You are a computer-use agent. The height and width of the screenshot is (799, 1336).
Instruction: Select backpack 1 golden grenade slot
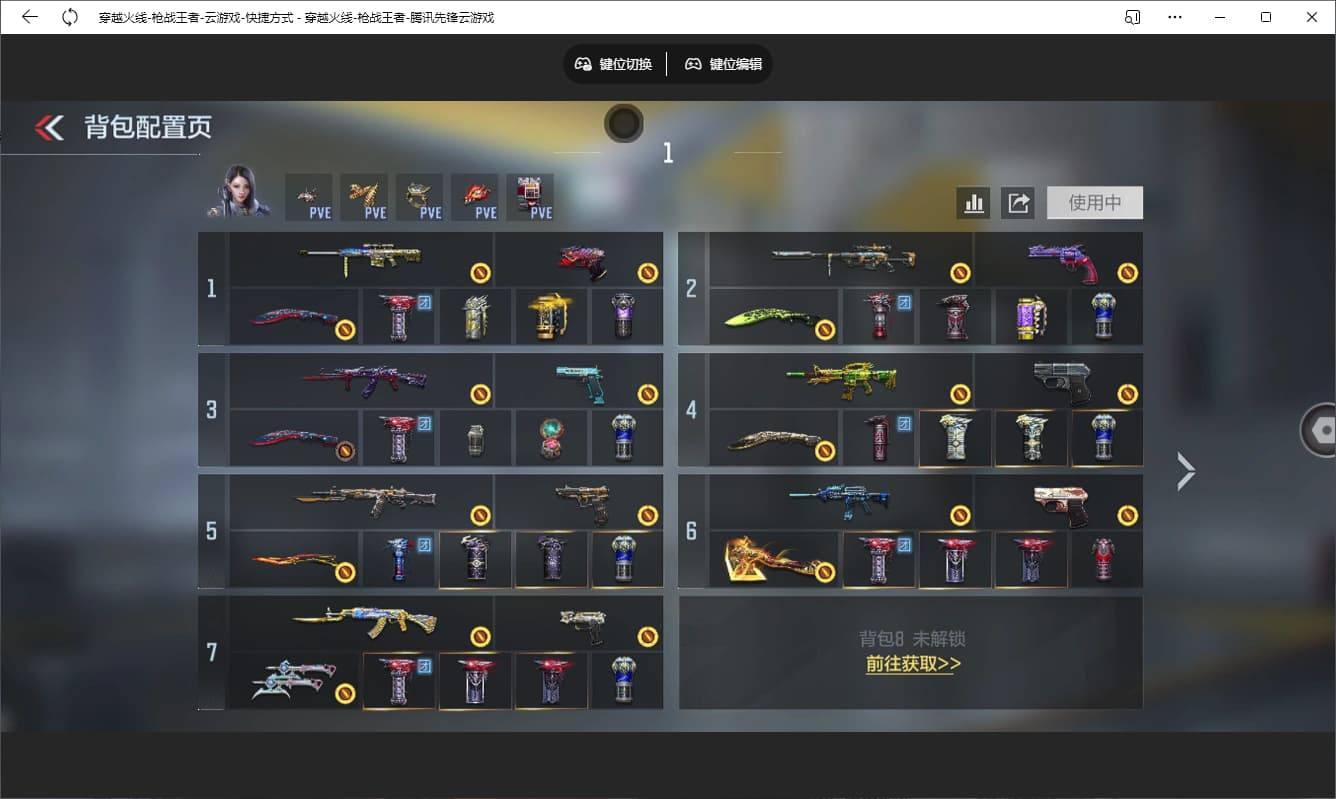552,317
